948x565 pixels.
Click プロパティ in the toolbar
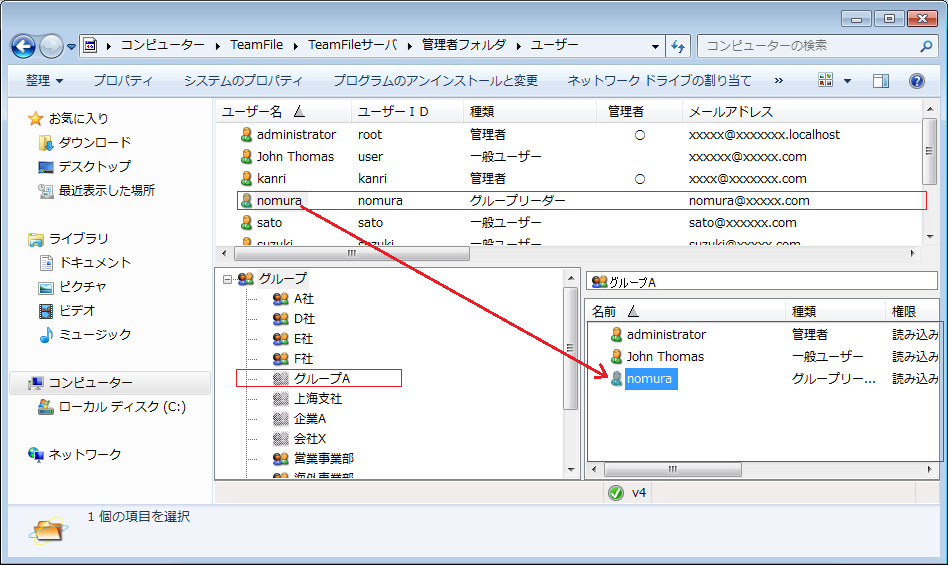pos(123,81)
